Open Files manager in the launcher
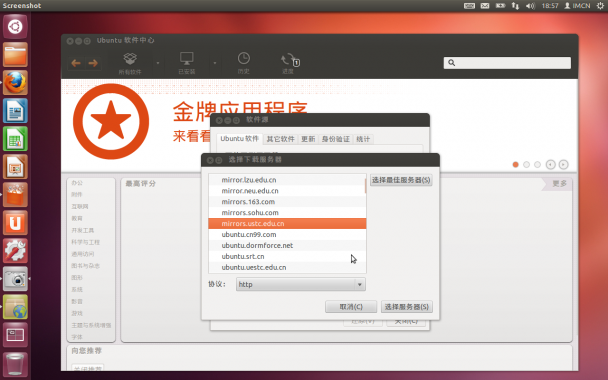Image resolution: width=608 pixels, height=380 pixels. coord(15,55)
